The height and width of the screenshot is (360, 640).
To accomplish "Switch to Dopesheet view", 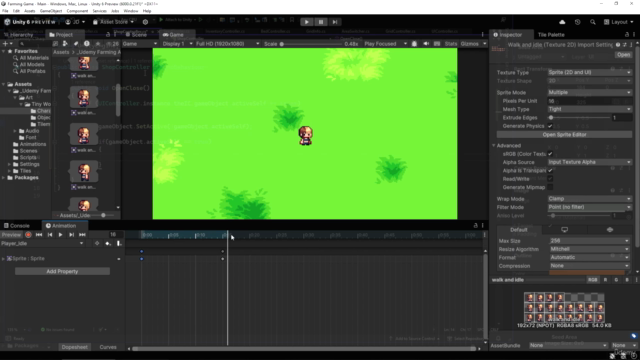I will point(74,347).
